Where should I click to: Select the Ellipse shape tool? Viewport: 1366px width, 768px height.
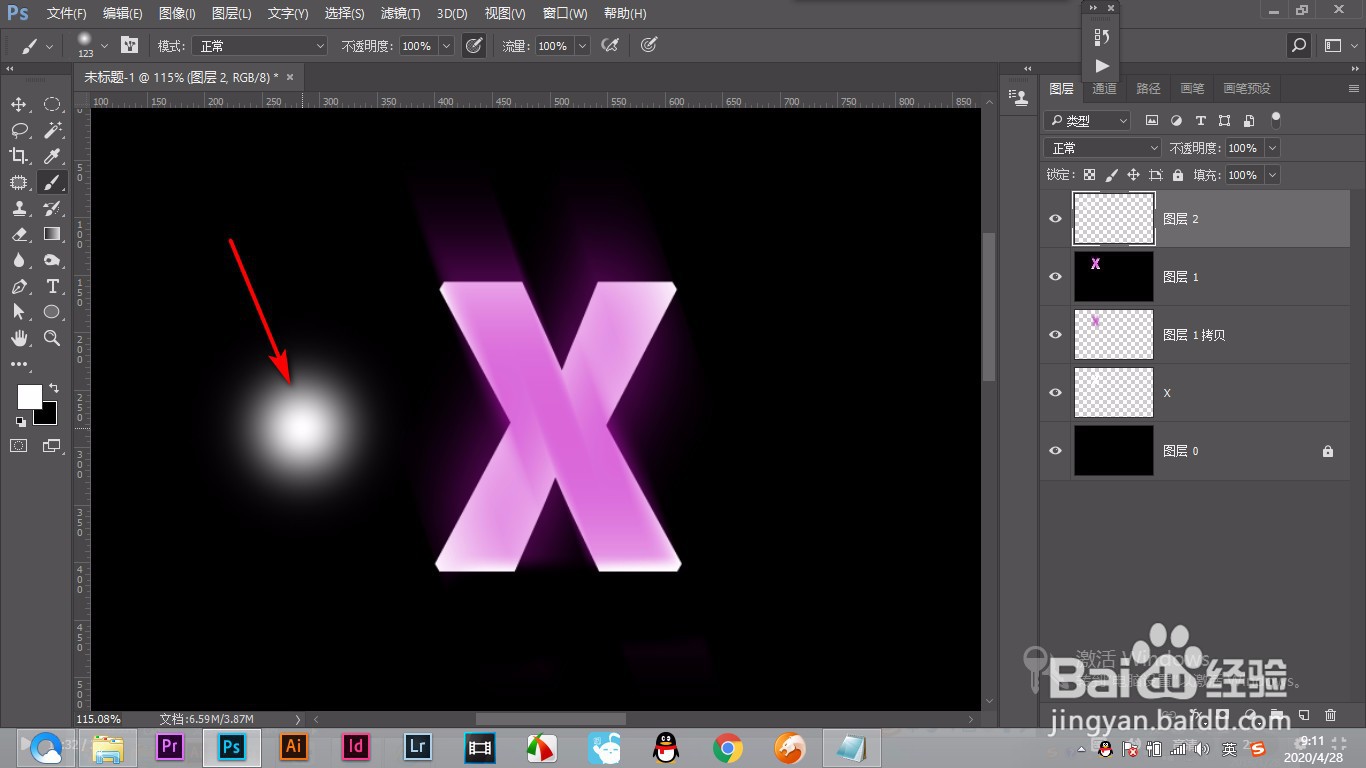(52, 312)
